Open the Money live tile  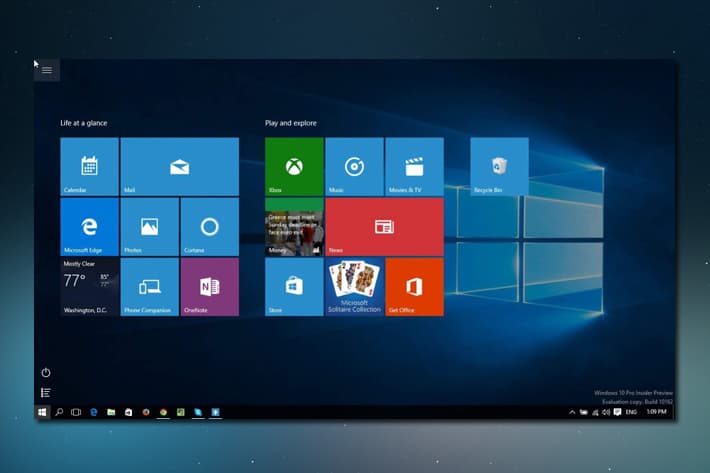294,227
